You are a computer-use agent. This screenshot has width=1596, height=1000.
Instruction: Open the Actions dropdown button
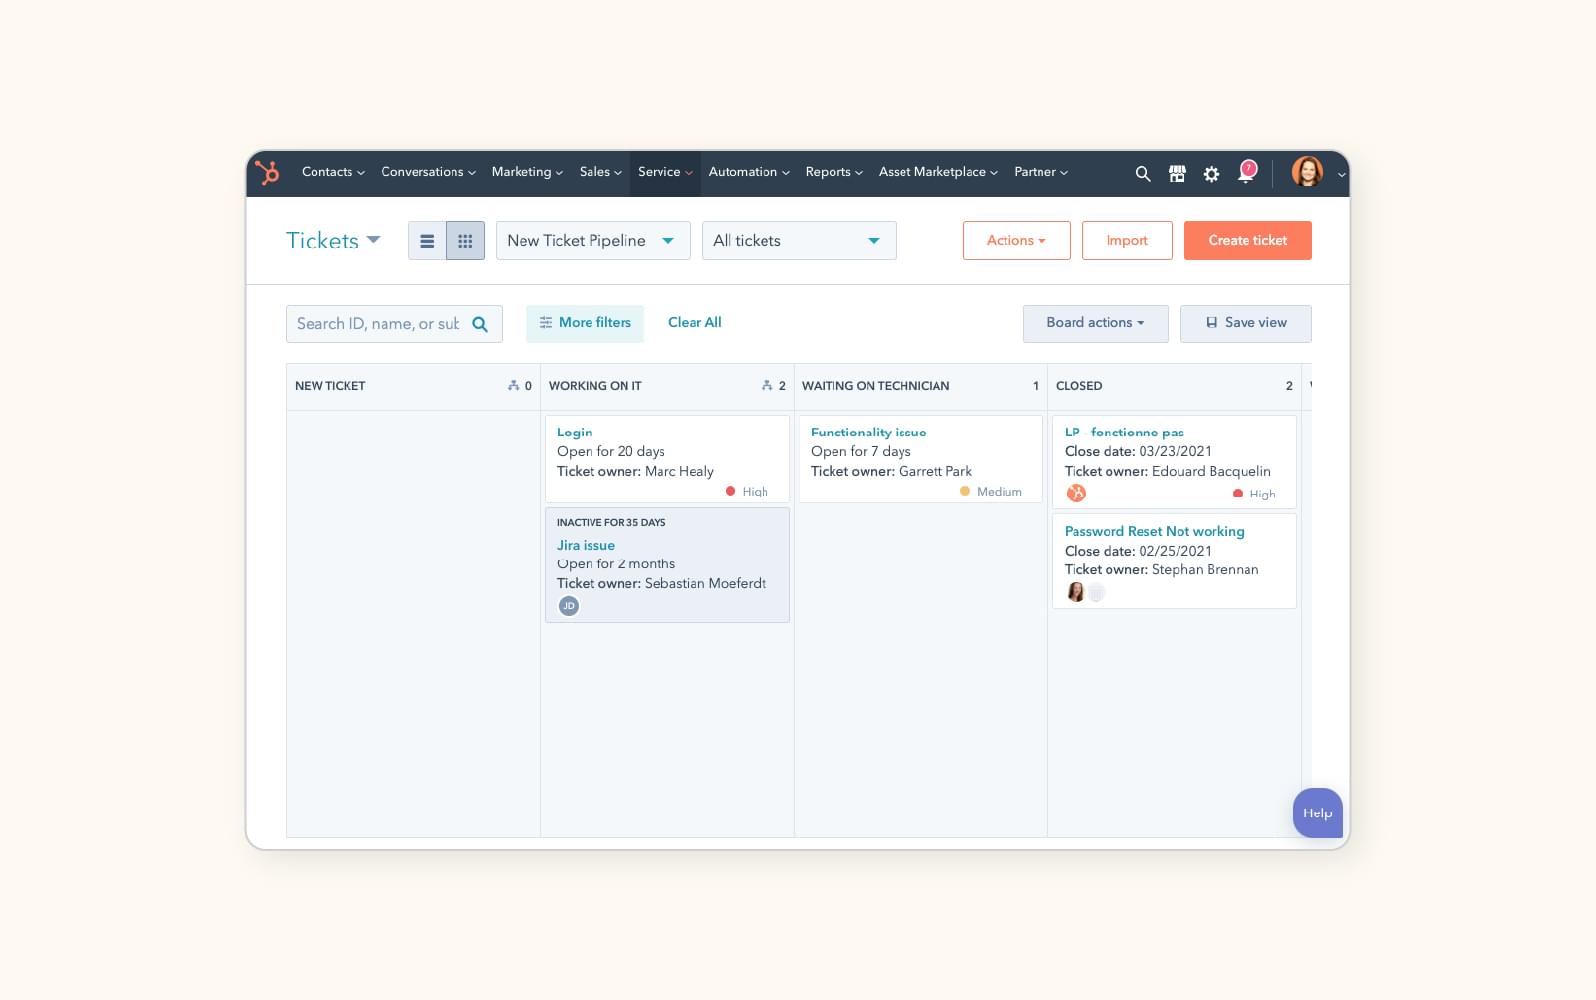coord(1016,241)
